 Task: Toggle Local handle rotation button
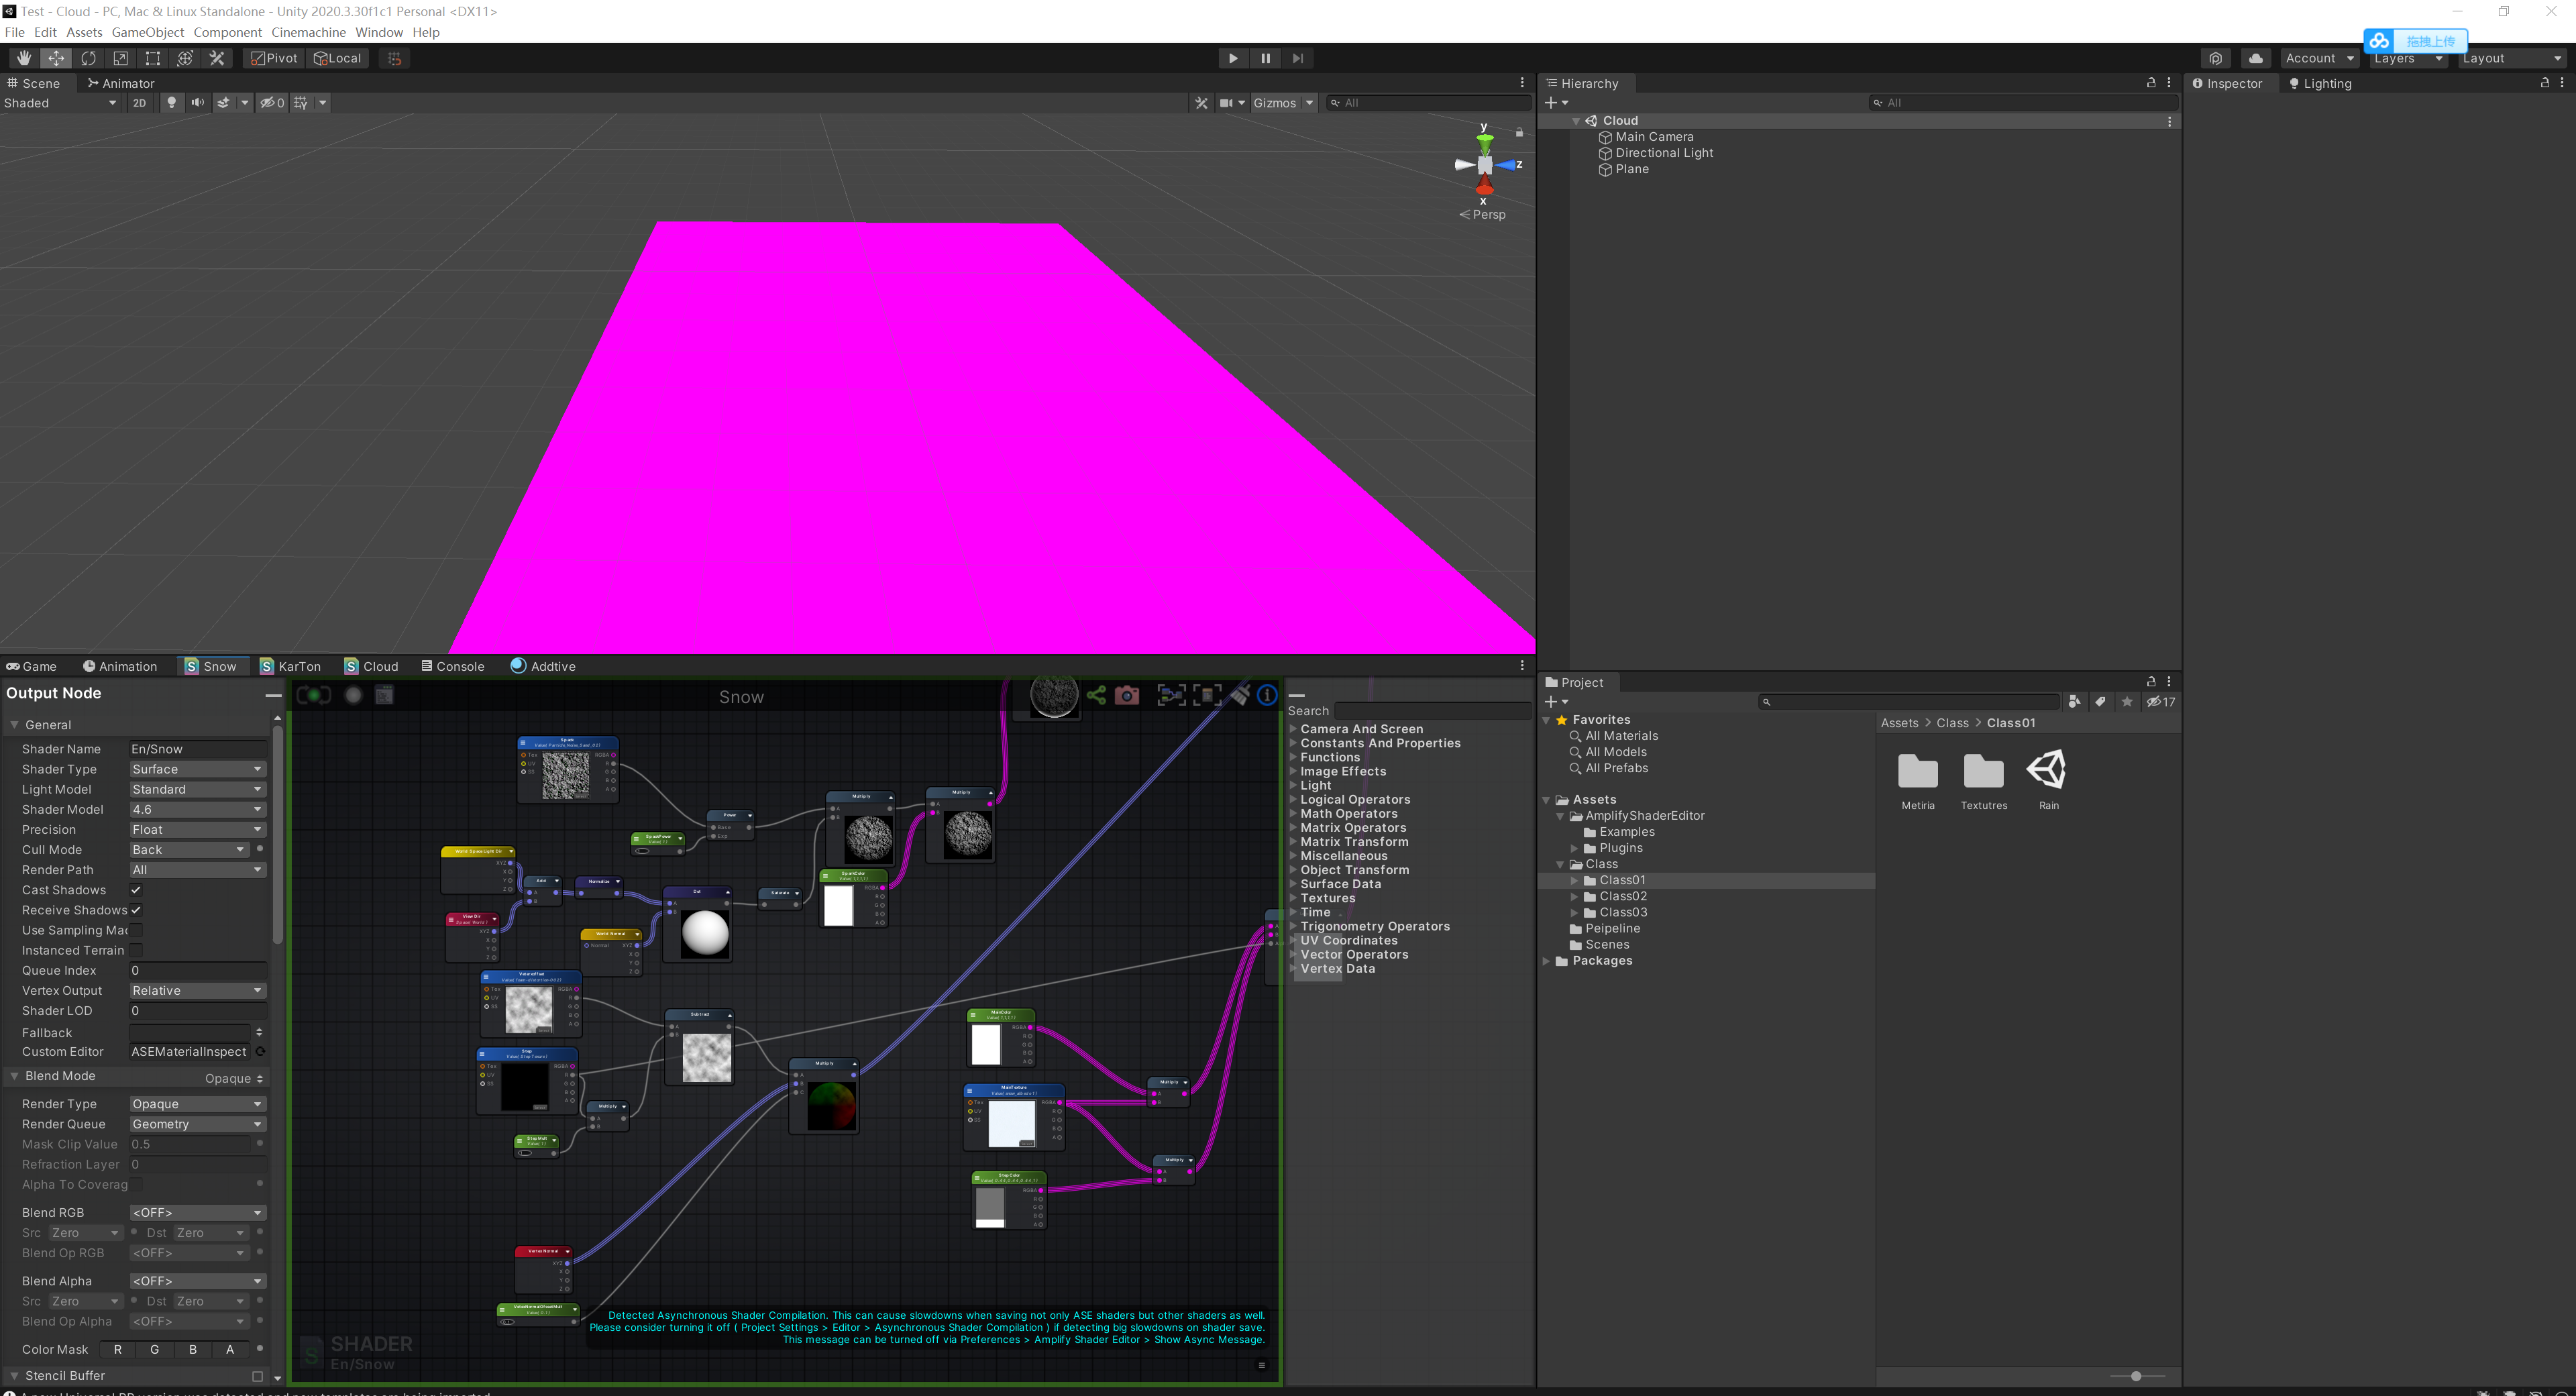coord(337,58)
